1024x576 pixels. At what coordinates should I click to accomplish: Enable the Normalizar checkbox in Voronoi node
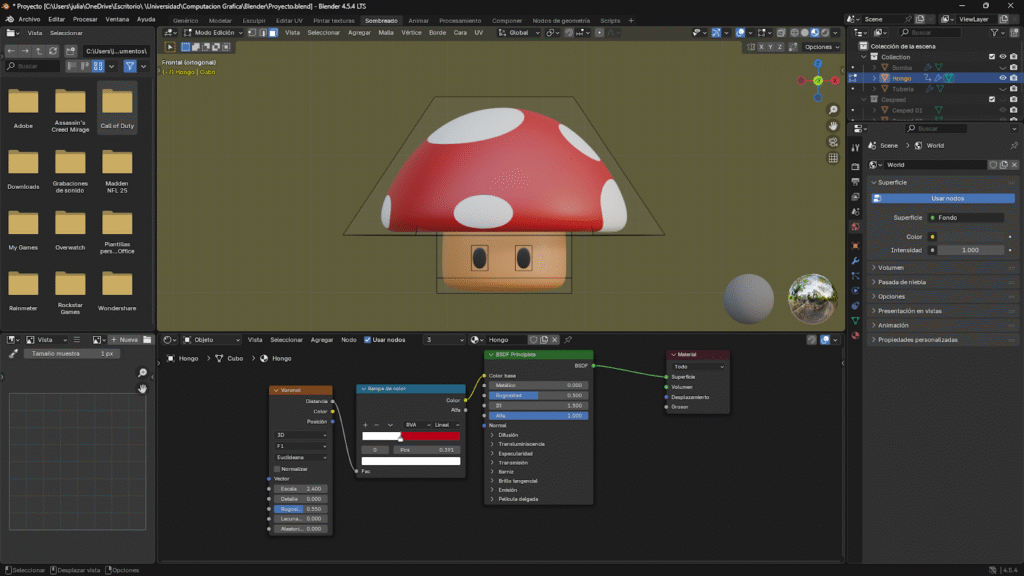[277, 468]
